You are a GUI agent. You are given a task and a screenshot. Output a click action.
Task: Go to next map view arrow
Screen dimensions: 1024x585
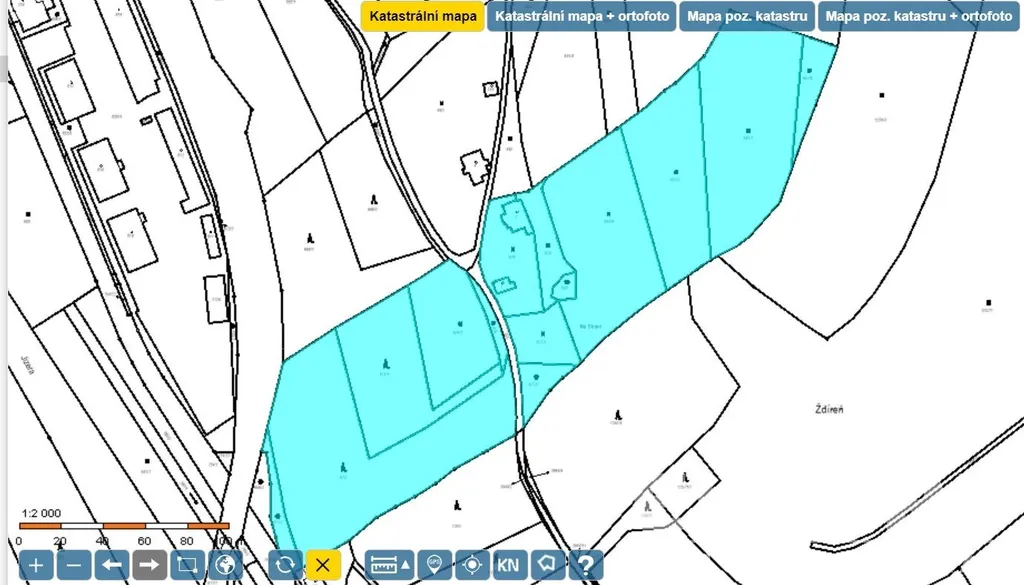click(x=149, y=565)
